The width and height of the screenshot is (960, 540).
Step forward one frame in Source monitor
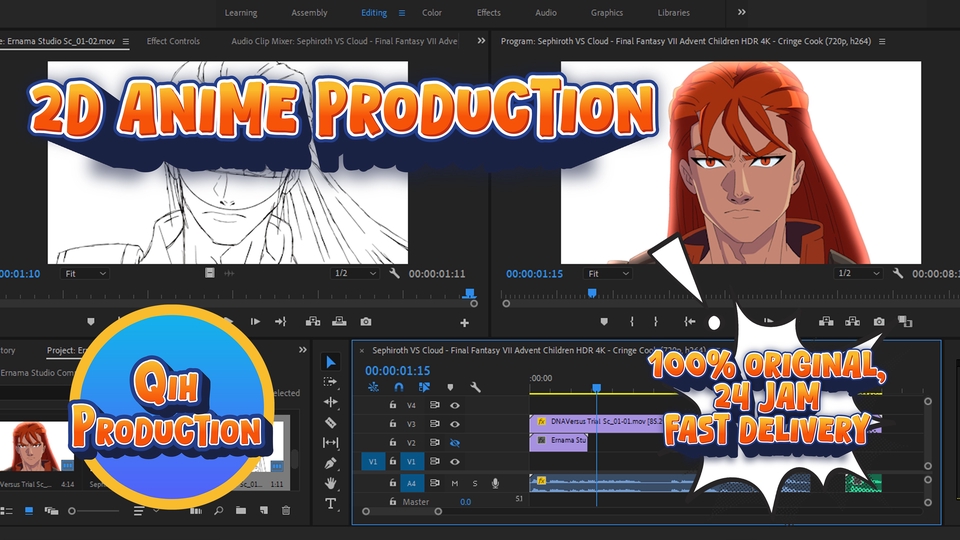255,321
